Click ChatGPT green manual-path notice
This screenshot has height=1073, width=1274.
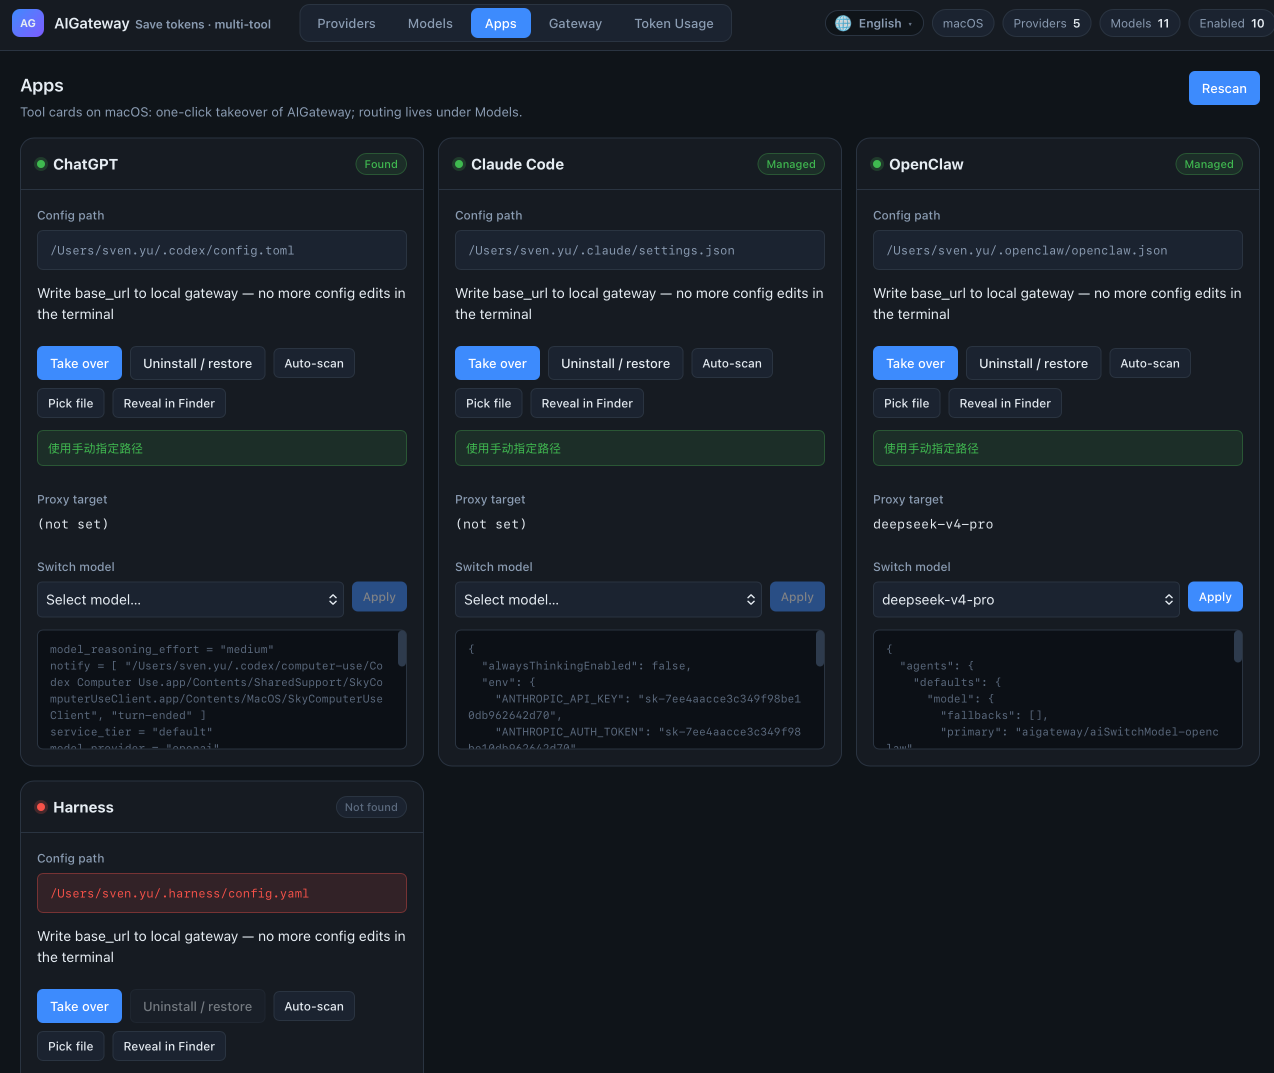click(222, 448)
